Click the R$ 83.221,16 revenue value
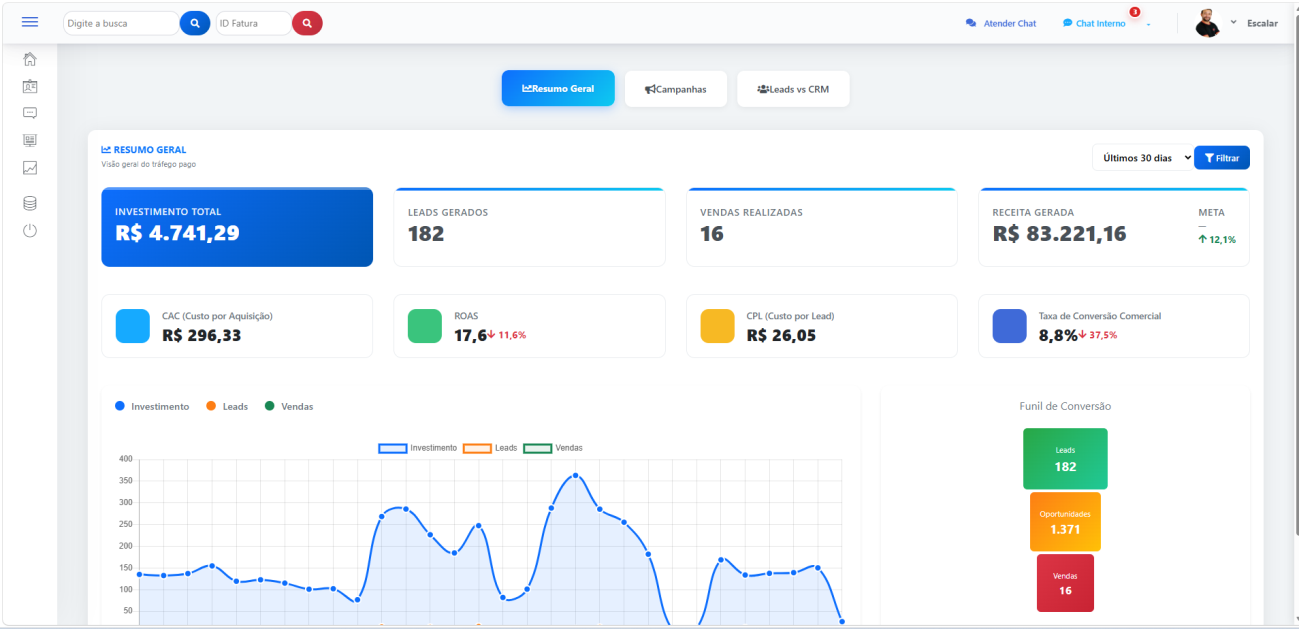The width and height of the screenshot is (1299, 629). (1059, 234)
